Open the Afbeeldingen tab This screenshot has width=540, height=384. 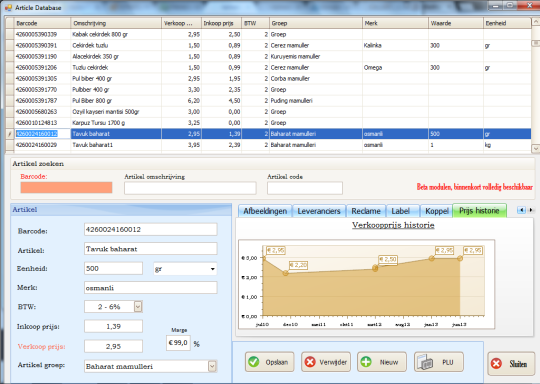265,211
